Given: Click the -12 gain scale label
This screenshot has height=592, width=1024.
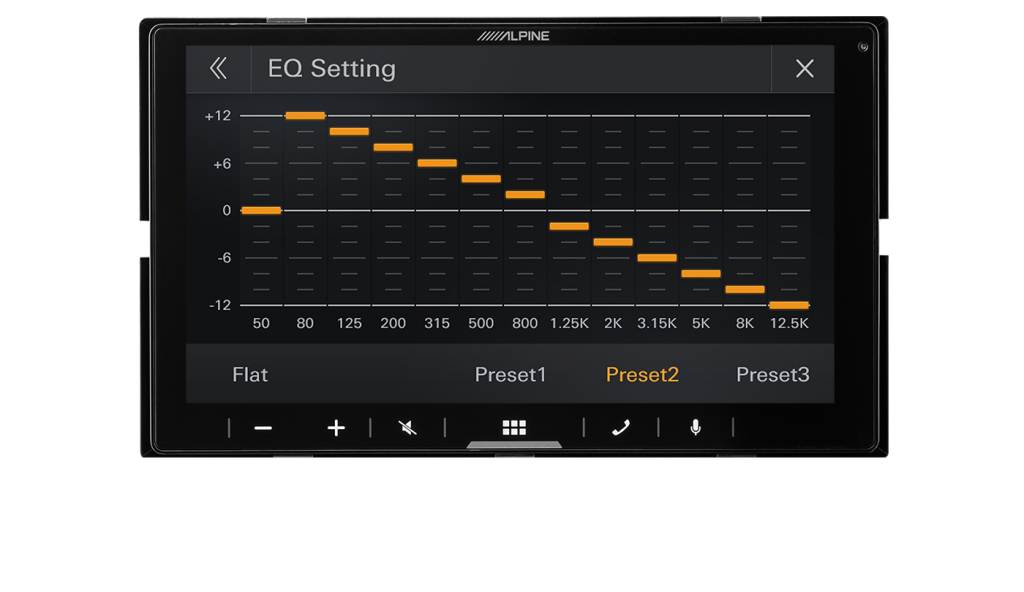Looking at the screenshot, I should coord(220,305).
